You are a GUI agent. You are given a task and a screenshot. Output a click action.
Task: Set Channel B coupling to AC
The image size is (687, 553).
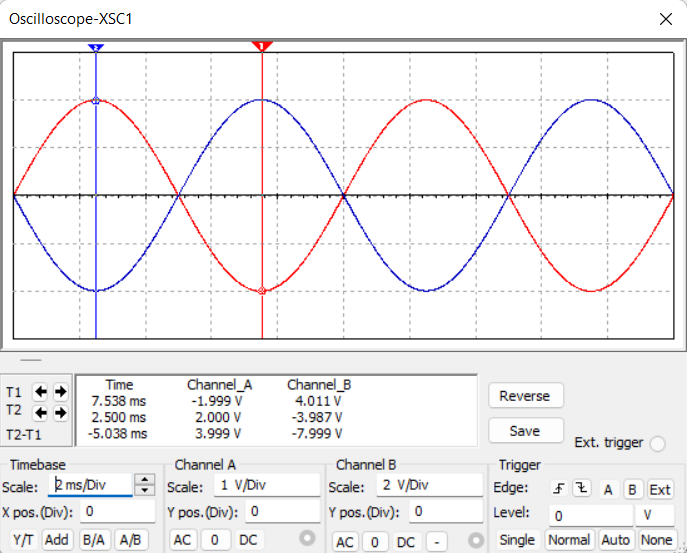click(x=345, y=542)
